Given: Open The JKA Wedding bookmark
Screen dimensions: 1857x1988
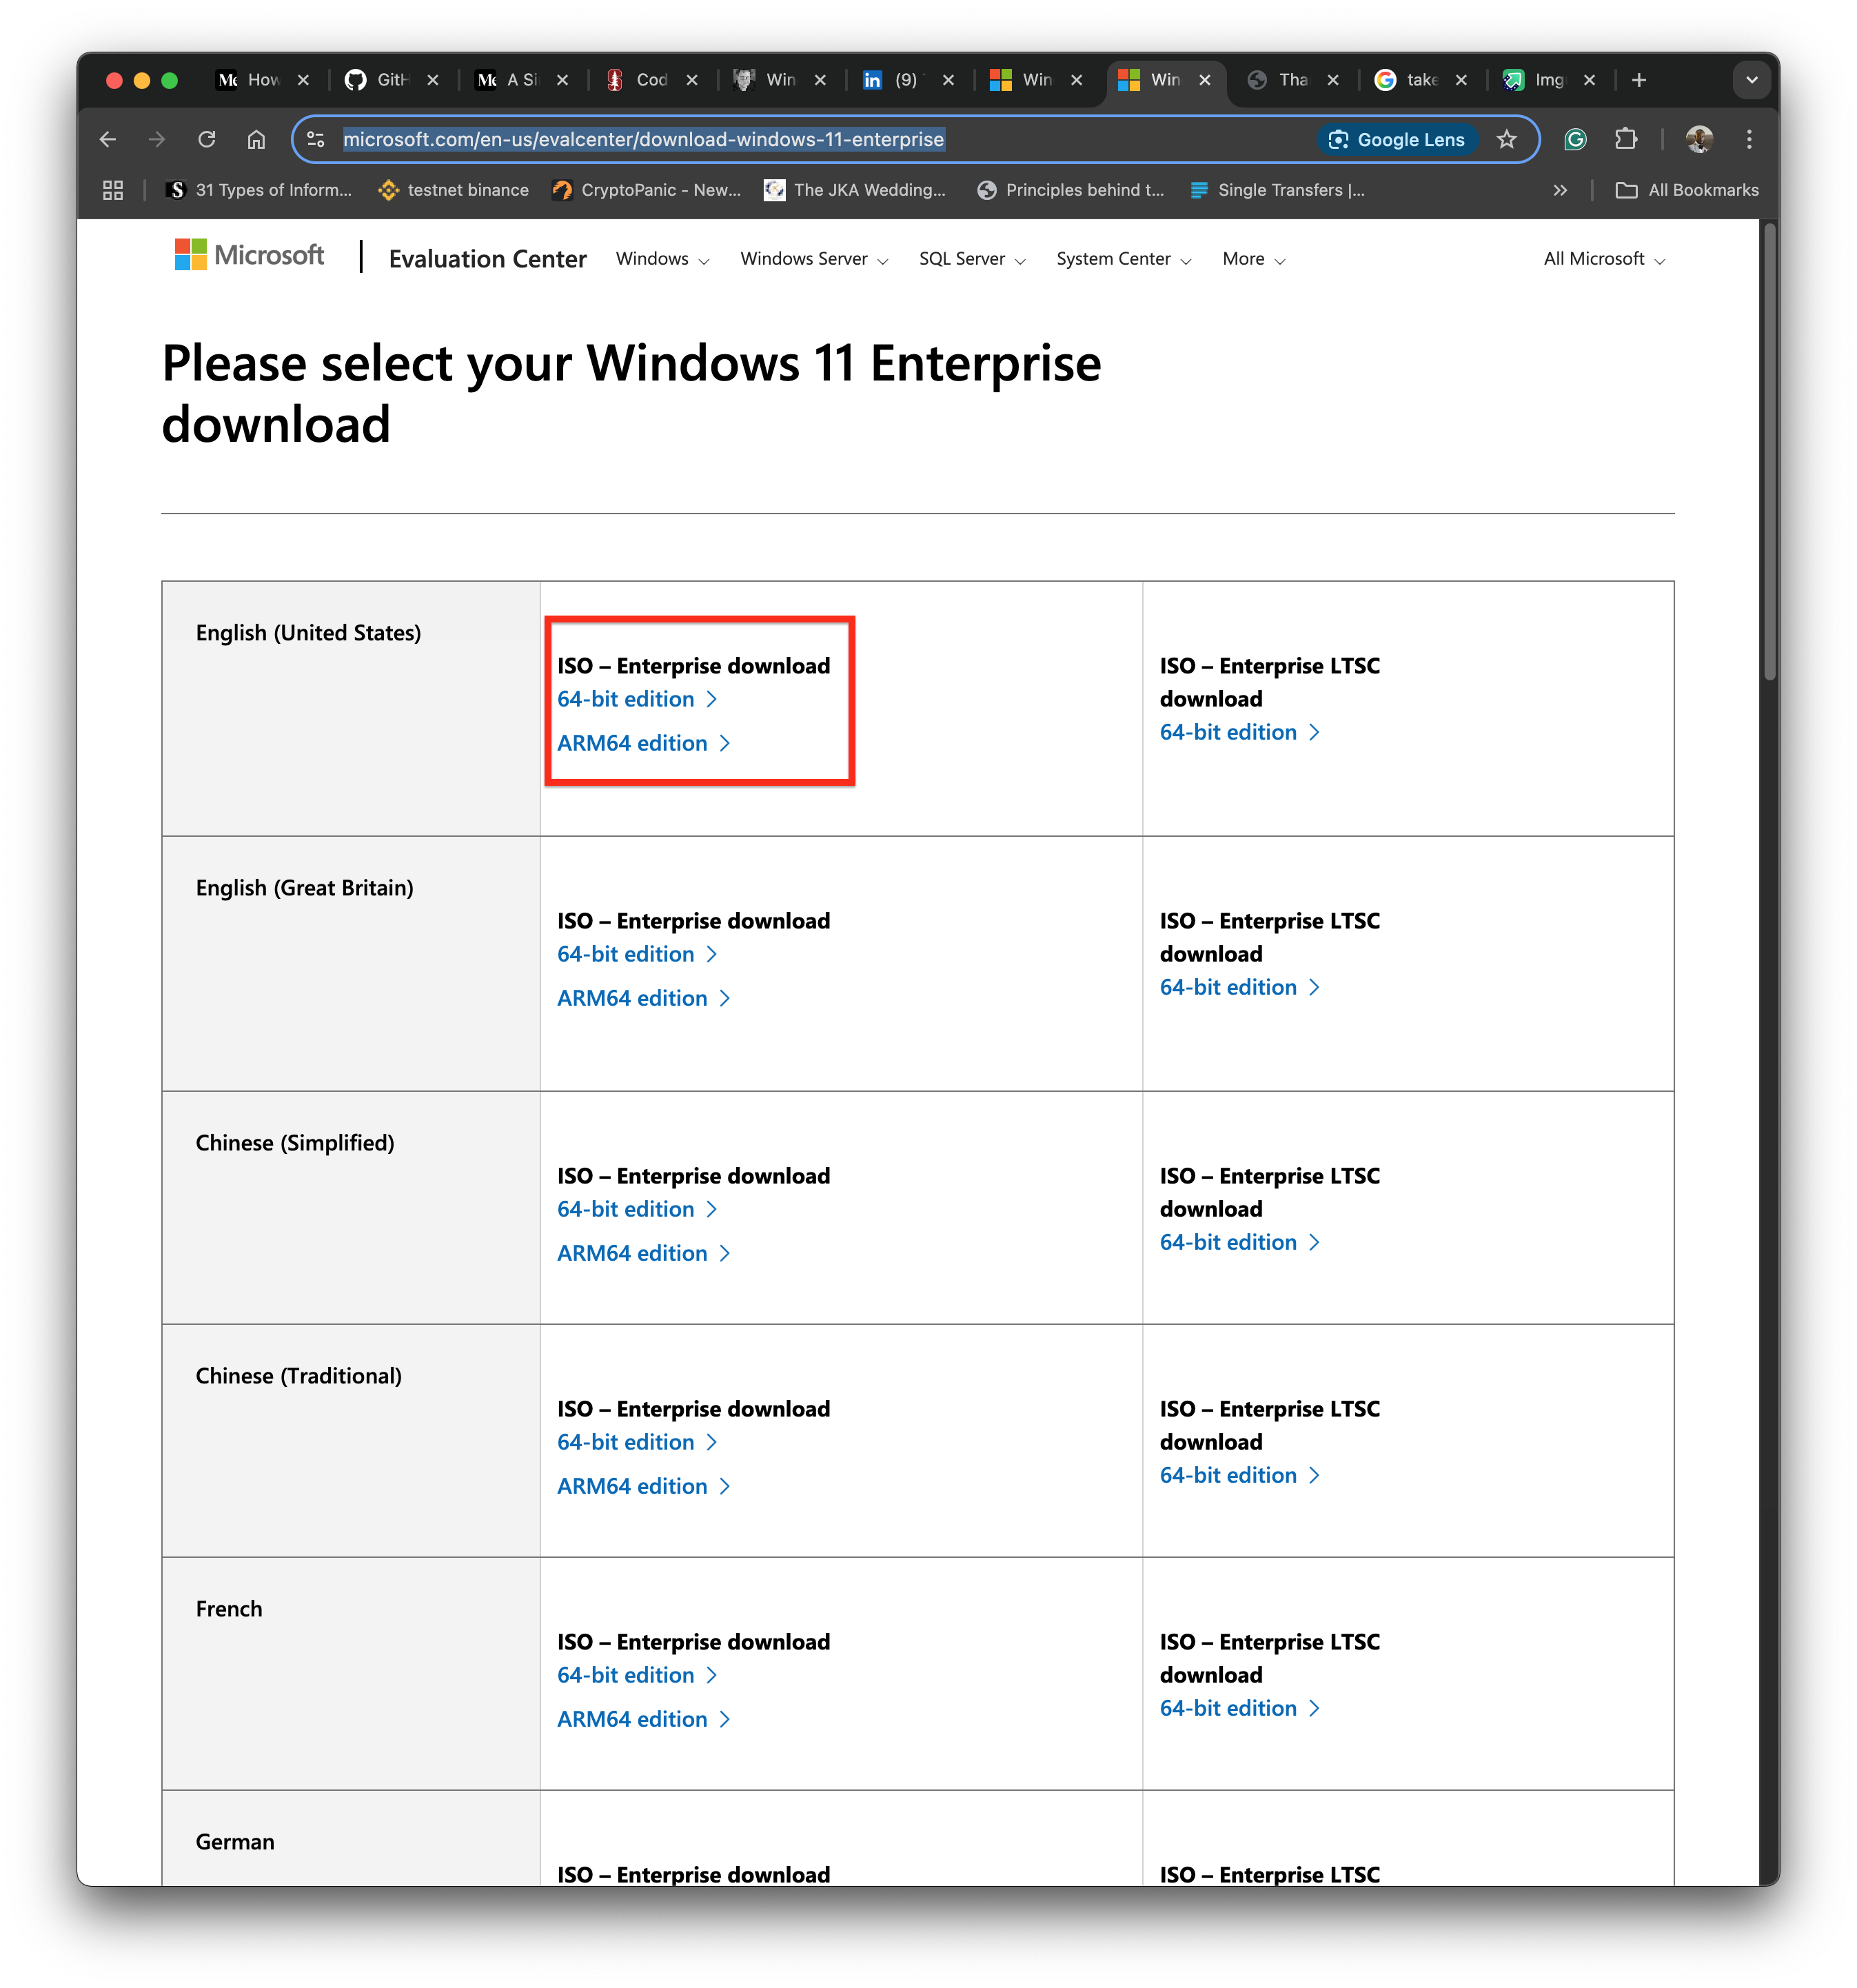Looking at the screenshot, I should 854,190.
